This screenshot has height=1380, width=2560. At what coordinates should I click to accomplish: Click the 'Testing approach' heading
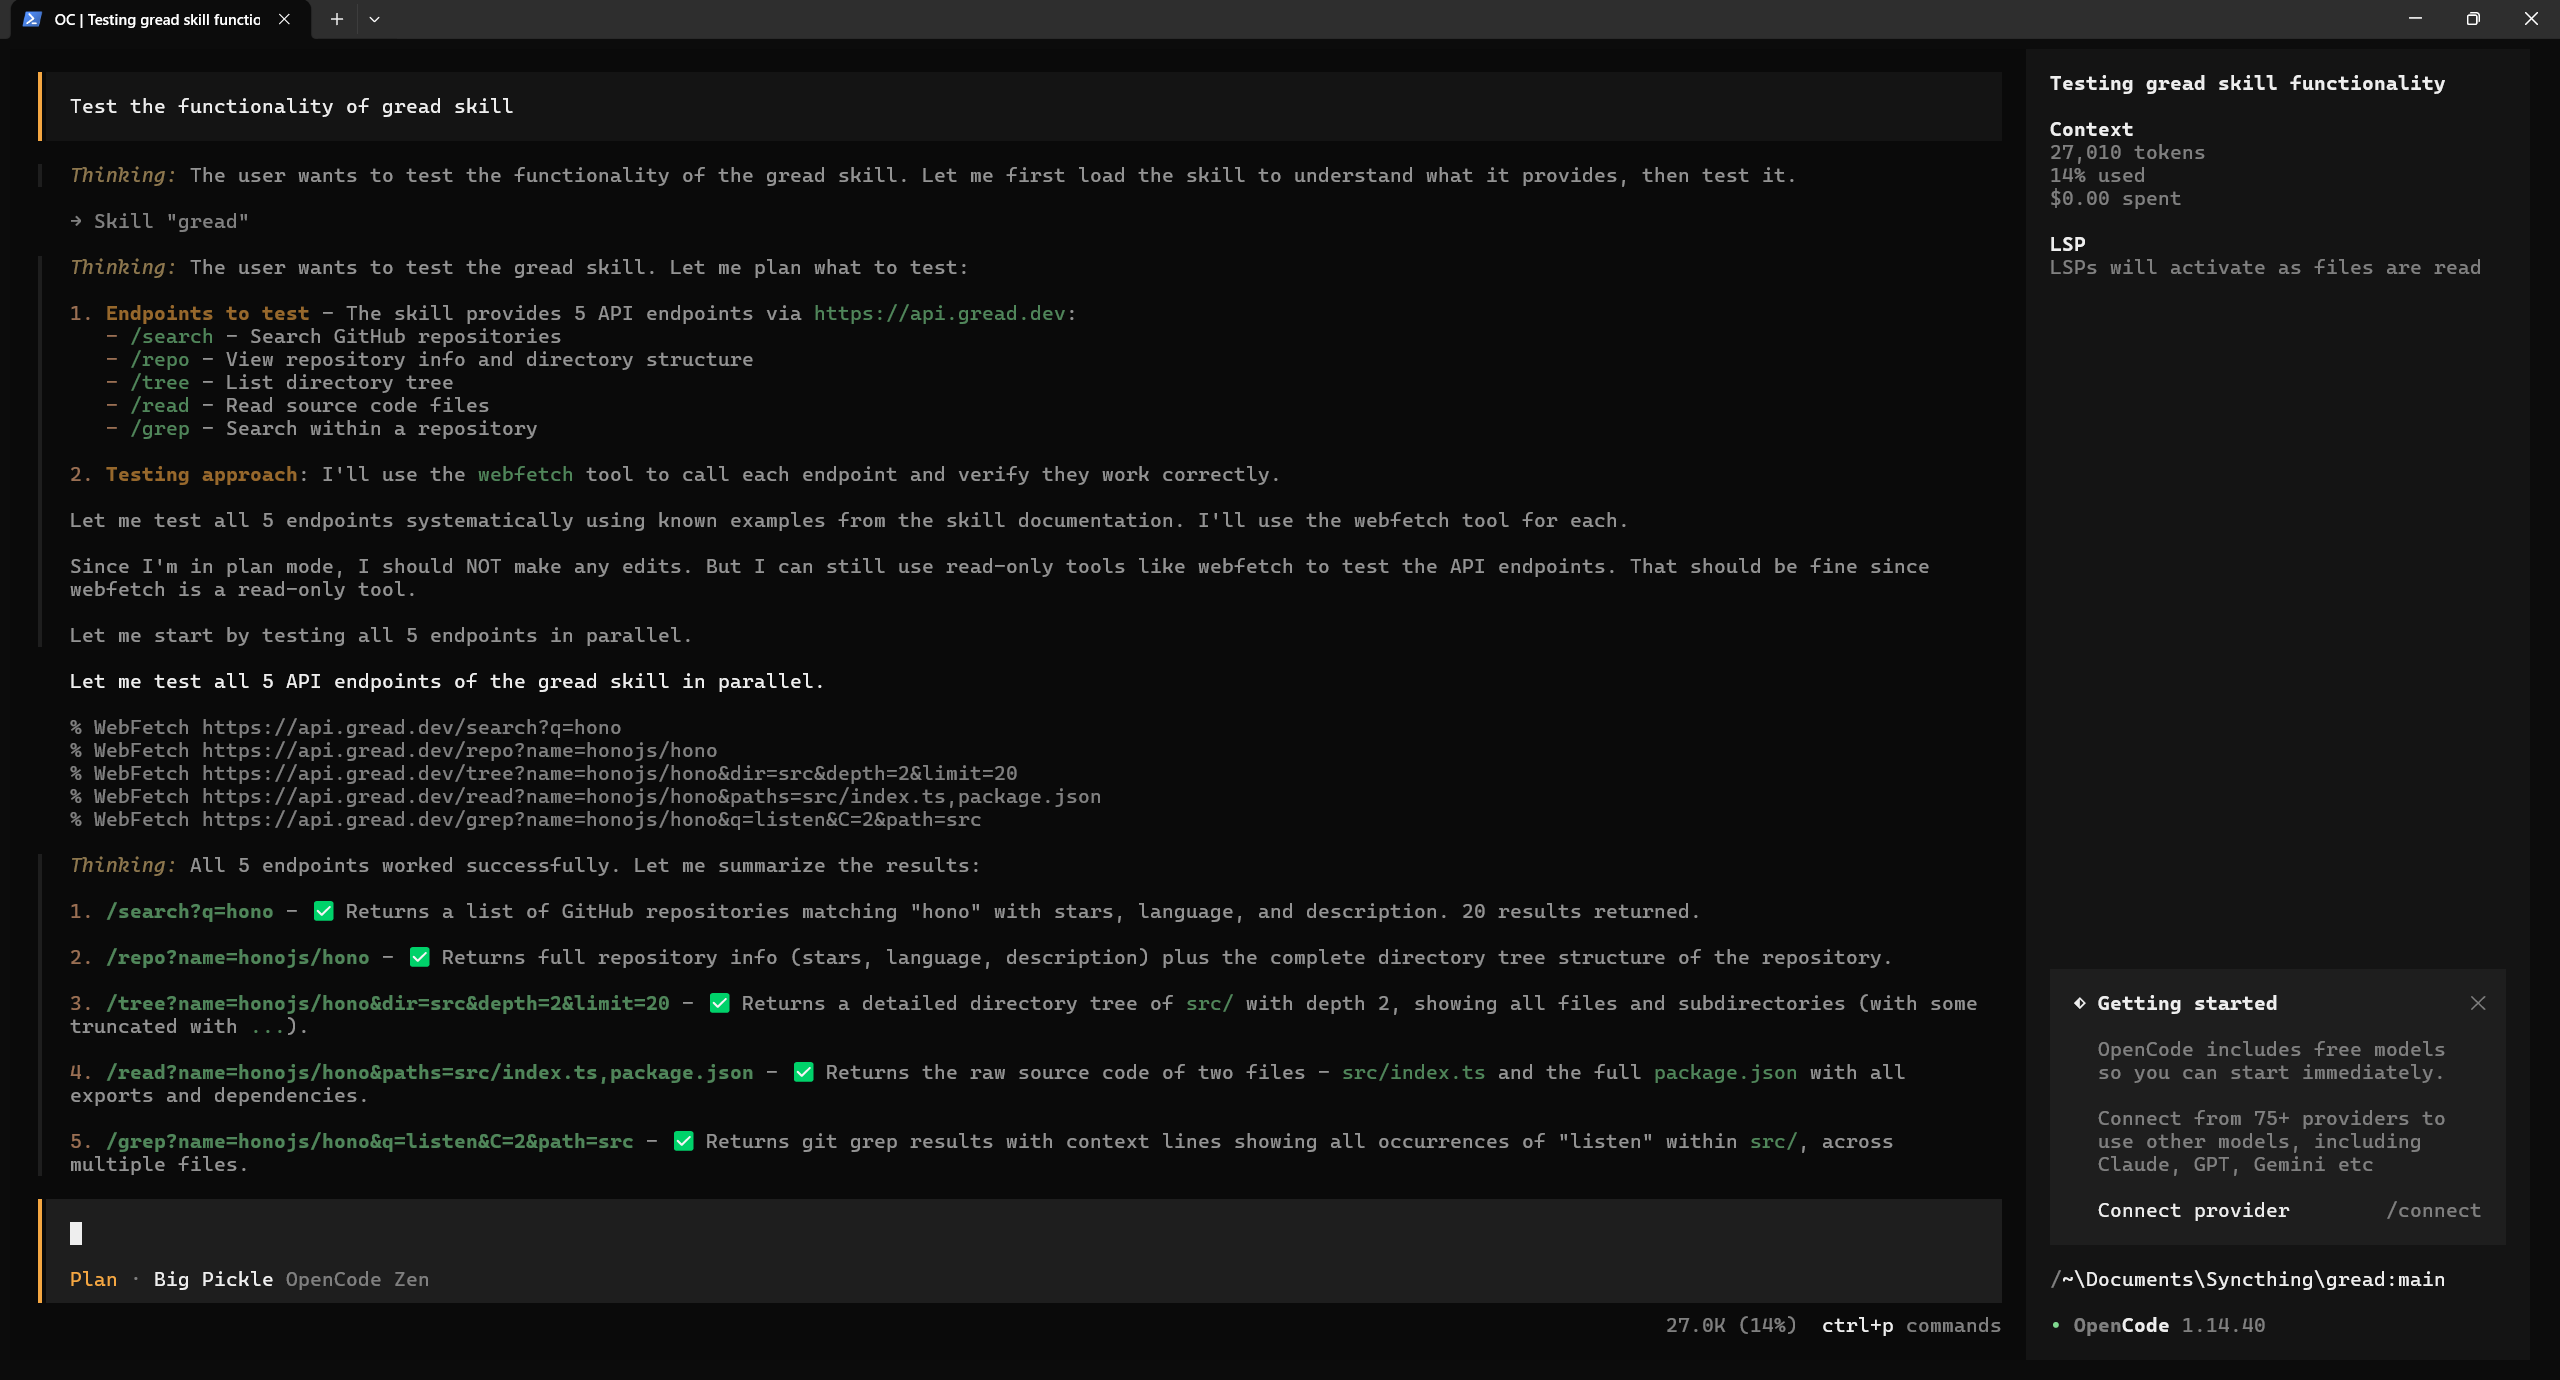click(x=201, y=474)
